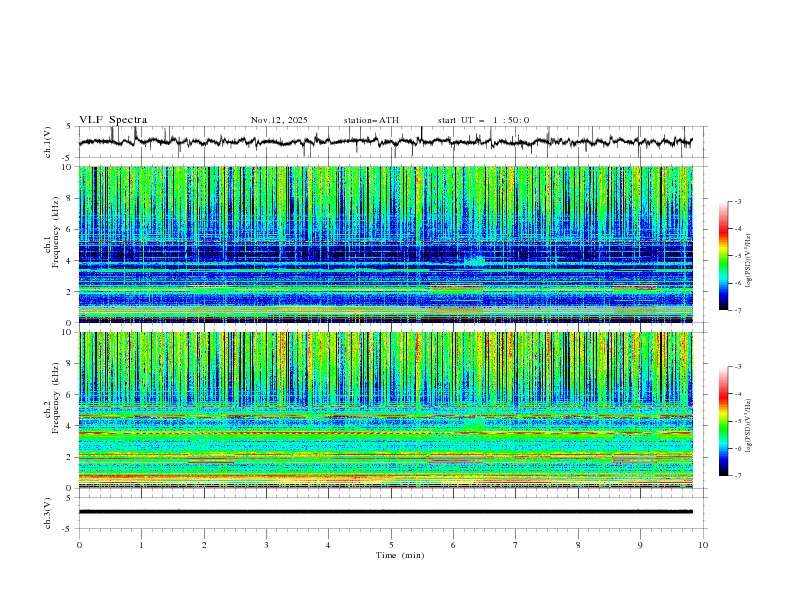The image size is (792, 612).
Task: Click the ch.1(V) axis label
Action: [x=48, y=142]
